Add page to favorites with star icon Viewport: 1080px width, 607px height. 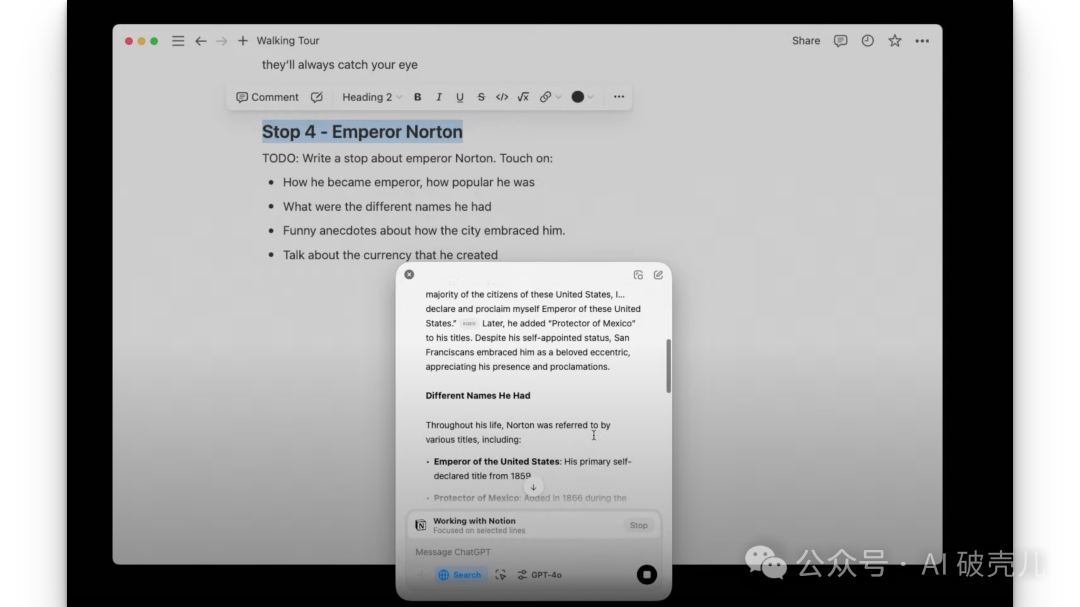[895, 41]
